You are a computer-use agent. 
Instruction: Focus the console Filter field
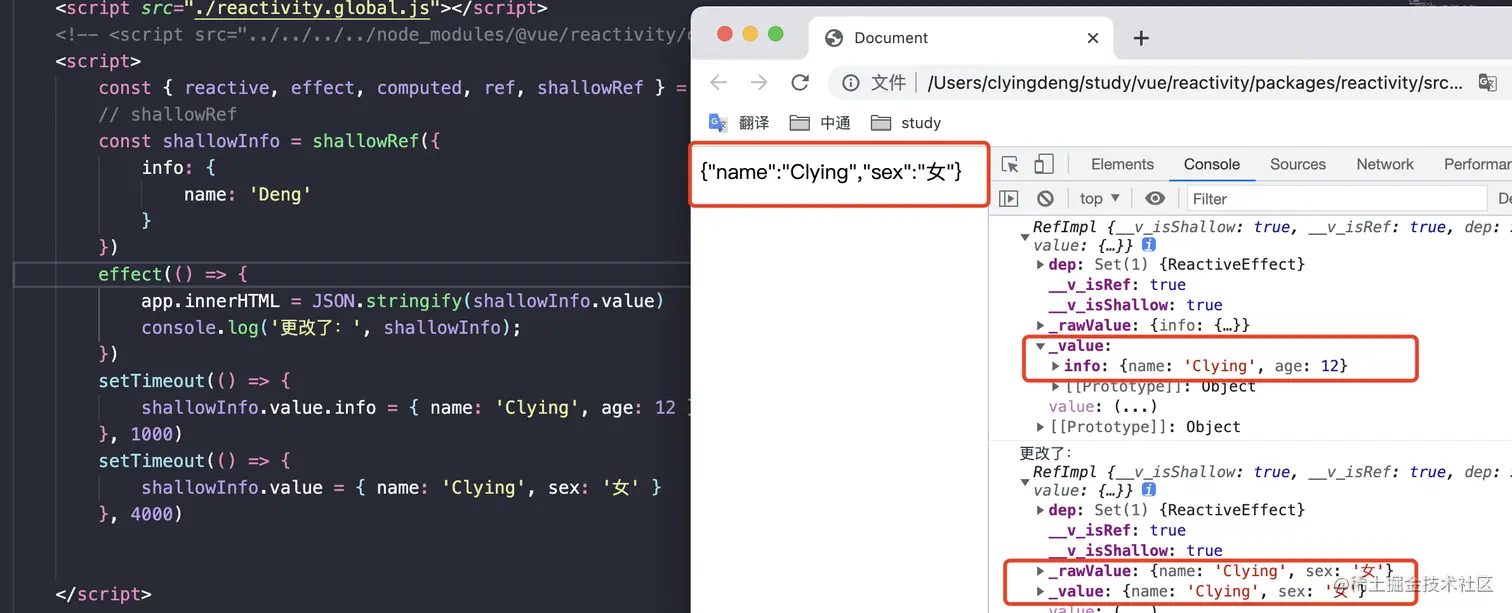point(1335,199)
